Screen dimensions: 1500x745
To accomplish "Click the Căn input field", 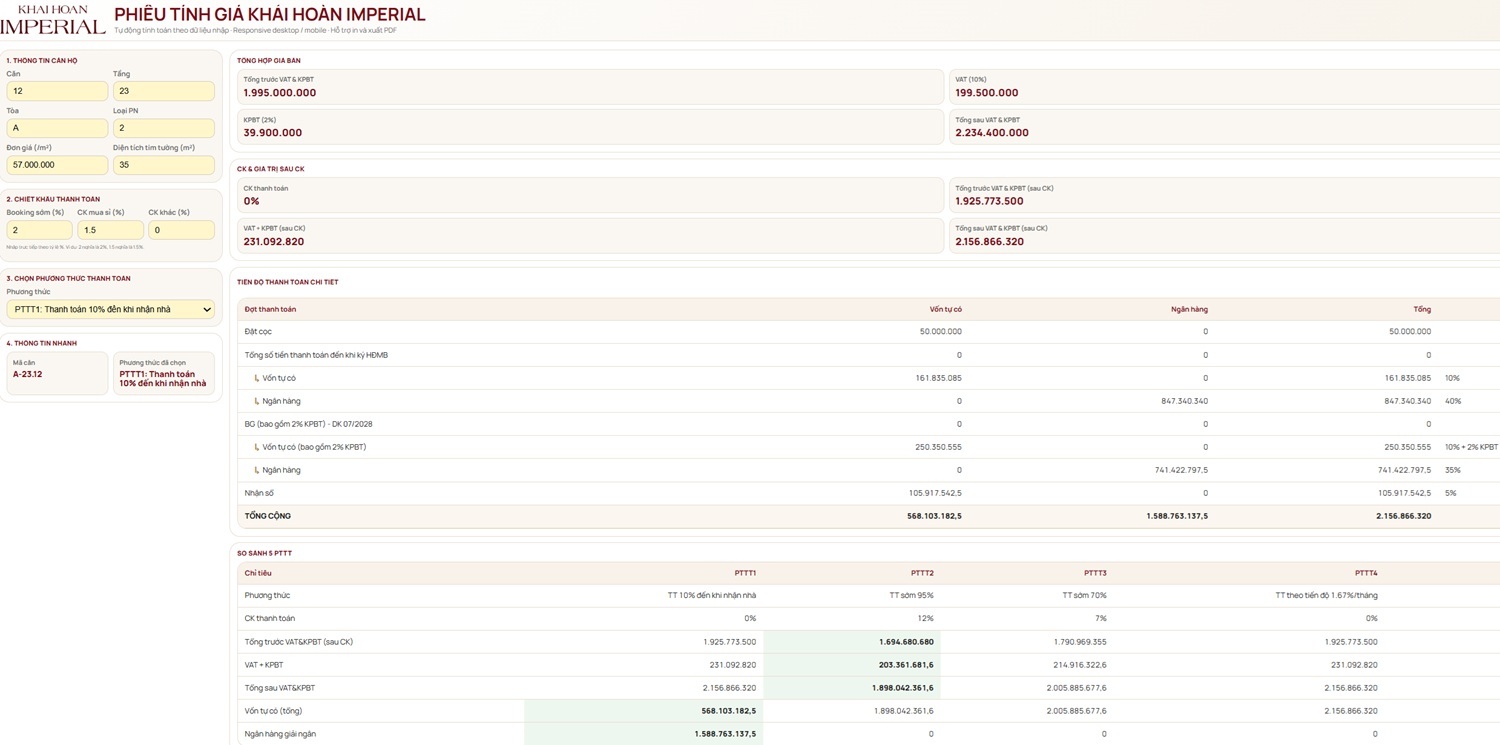I will tap(57, 91).
